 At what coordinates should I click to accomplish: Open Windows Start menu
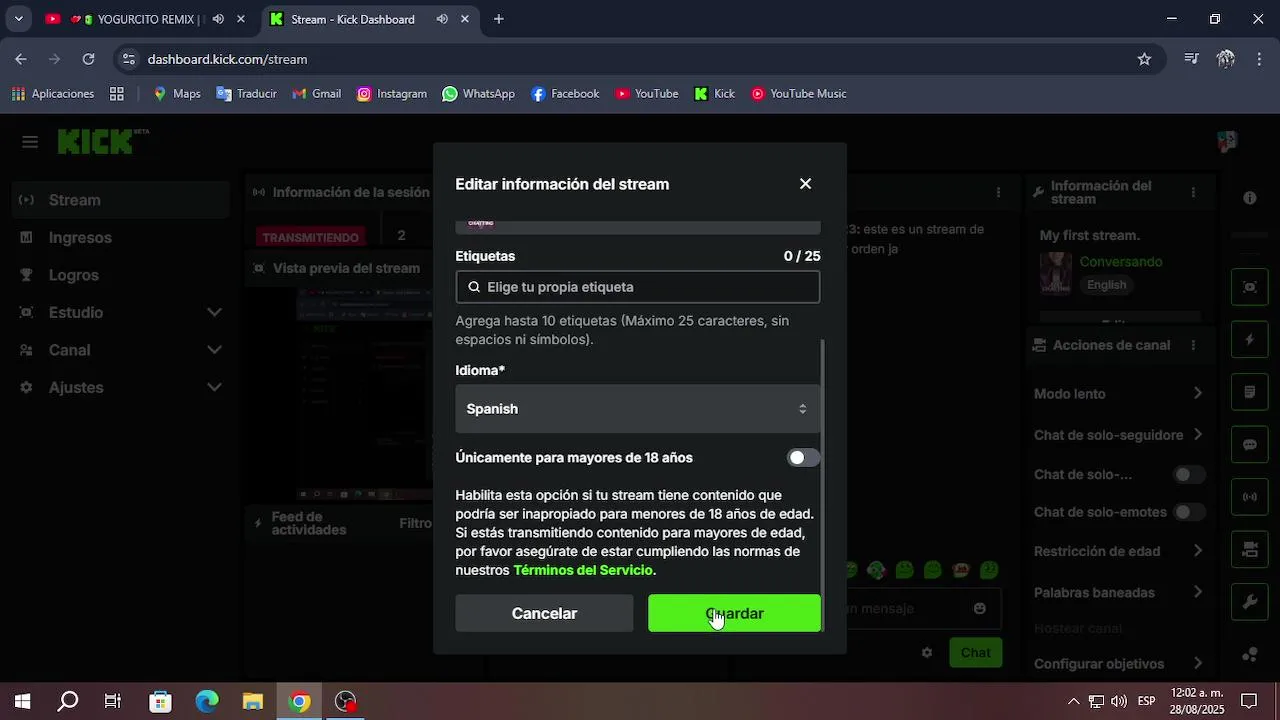[x=21, y=701]
